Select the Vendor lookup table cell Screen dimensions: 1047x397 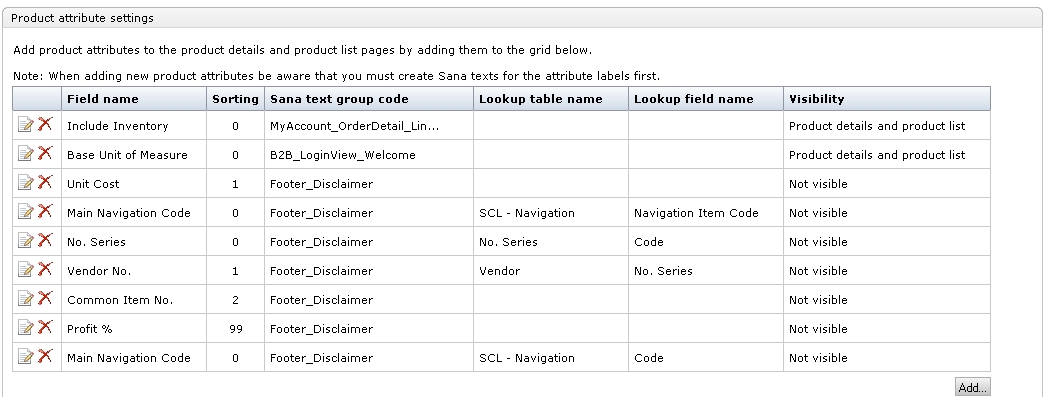[x=551, y=271]
